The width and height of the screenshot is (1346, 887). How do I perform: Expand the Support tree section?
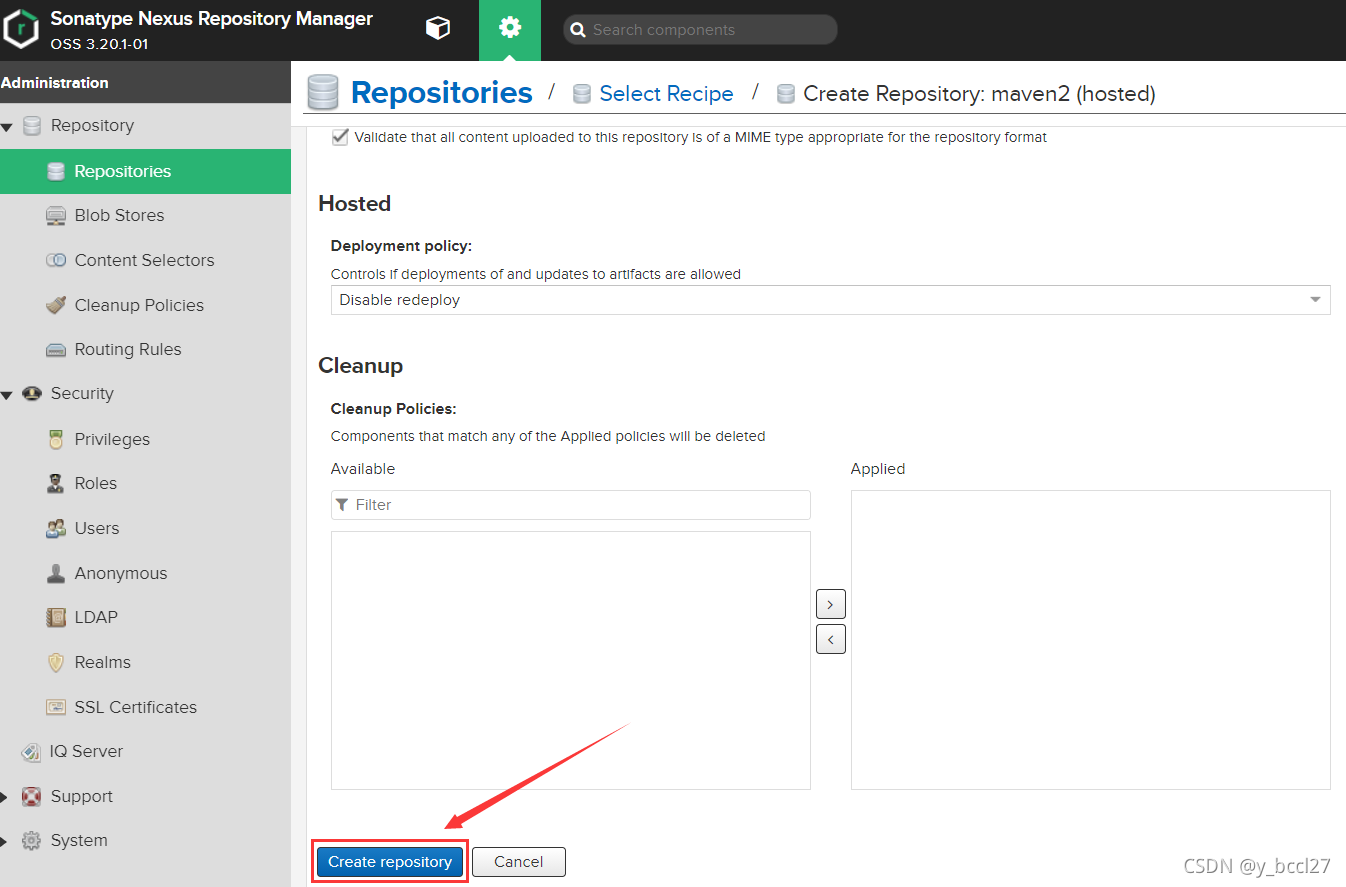[x=4, y=797]
